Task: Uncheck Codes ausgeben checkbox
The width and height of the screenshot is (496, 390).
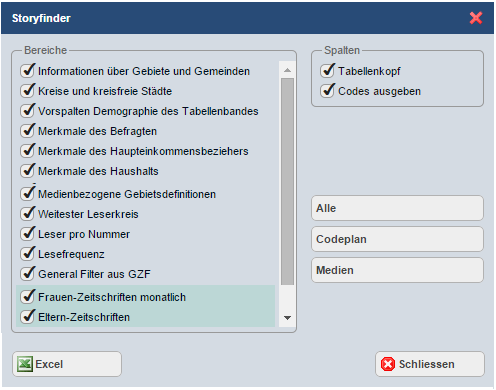Action: point(327,91)
